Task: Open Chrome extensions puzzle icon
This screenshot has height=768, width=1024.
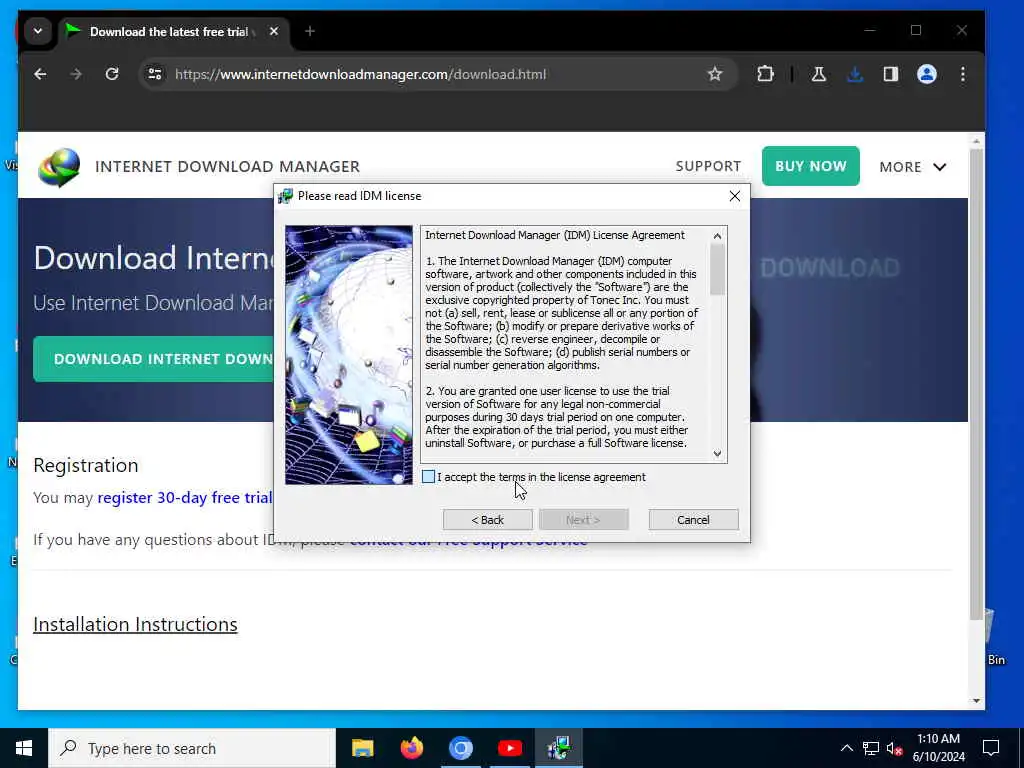Action: 765,74
